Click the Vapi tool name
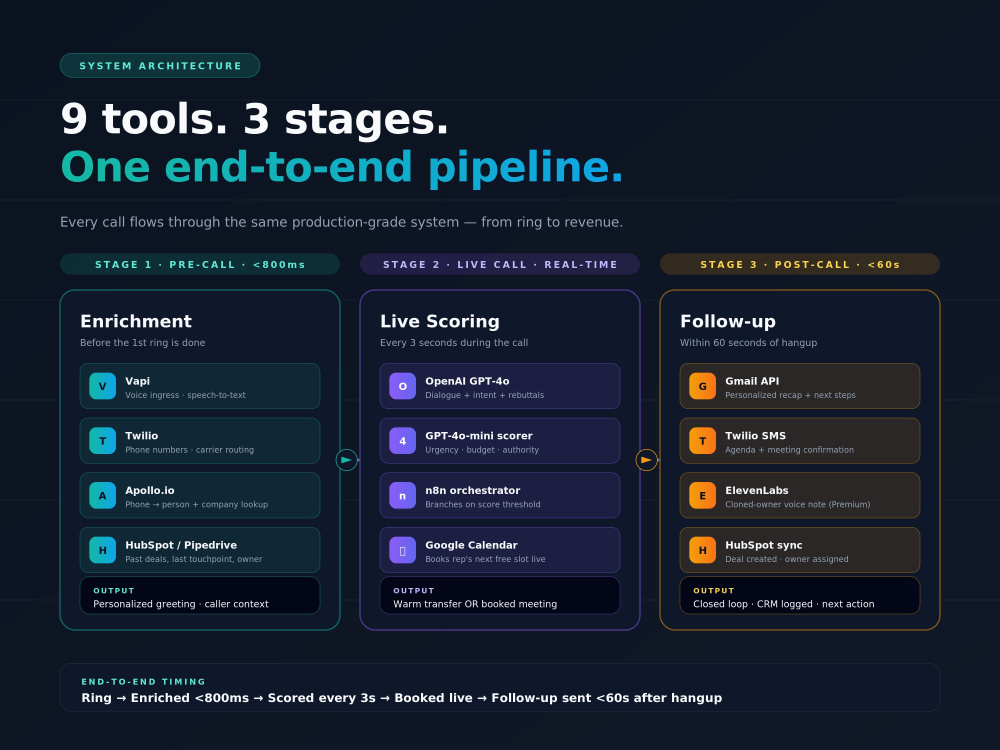The height and width of the screenshot is (750, 1000). 137,381
